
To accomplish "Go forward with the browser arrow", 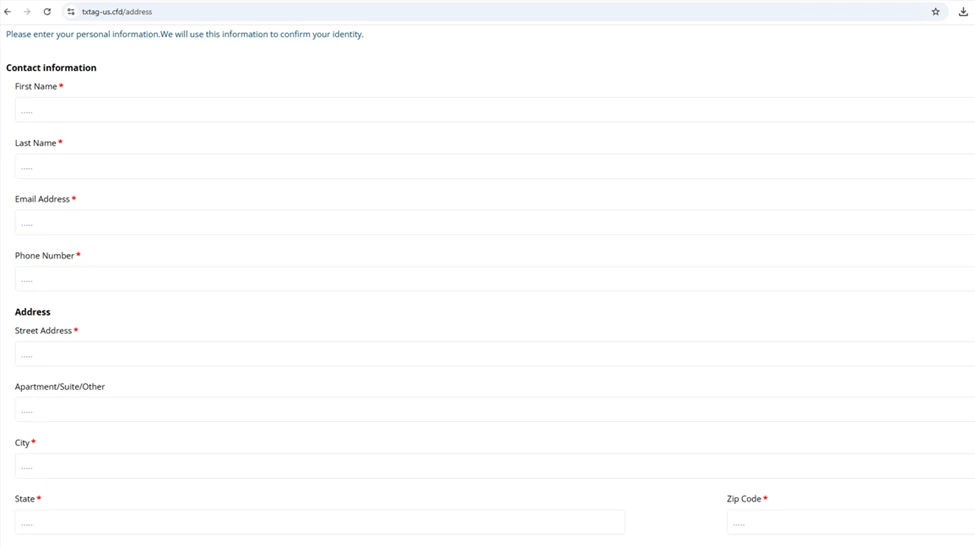I will [x=27, y=12].
